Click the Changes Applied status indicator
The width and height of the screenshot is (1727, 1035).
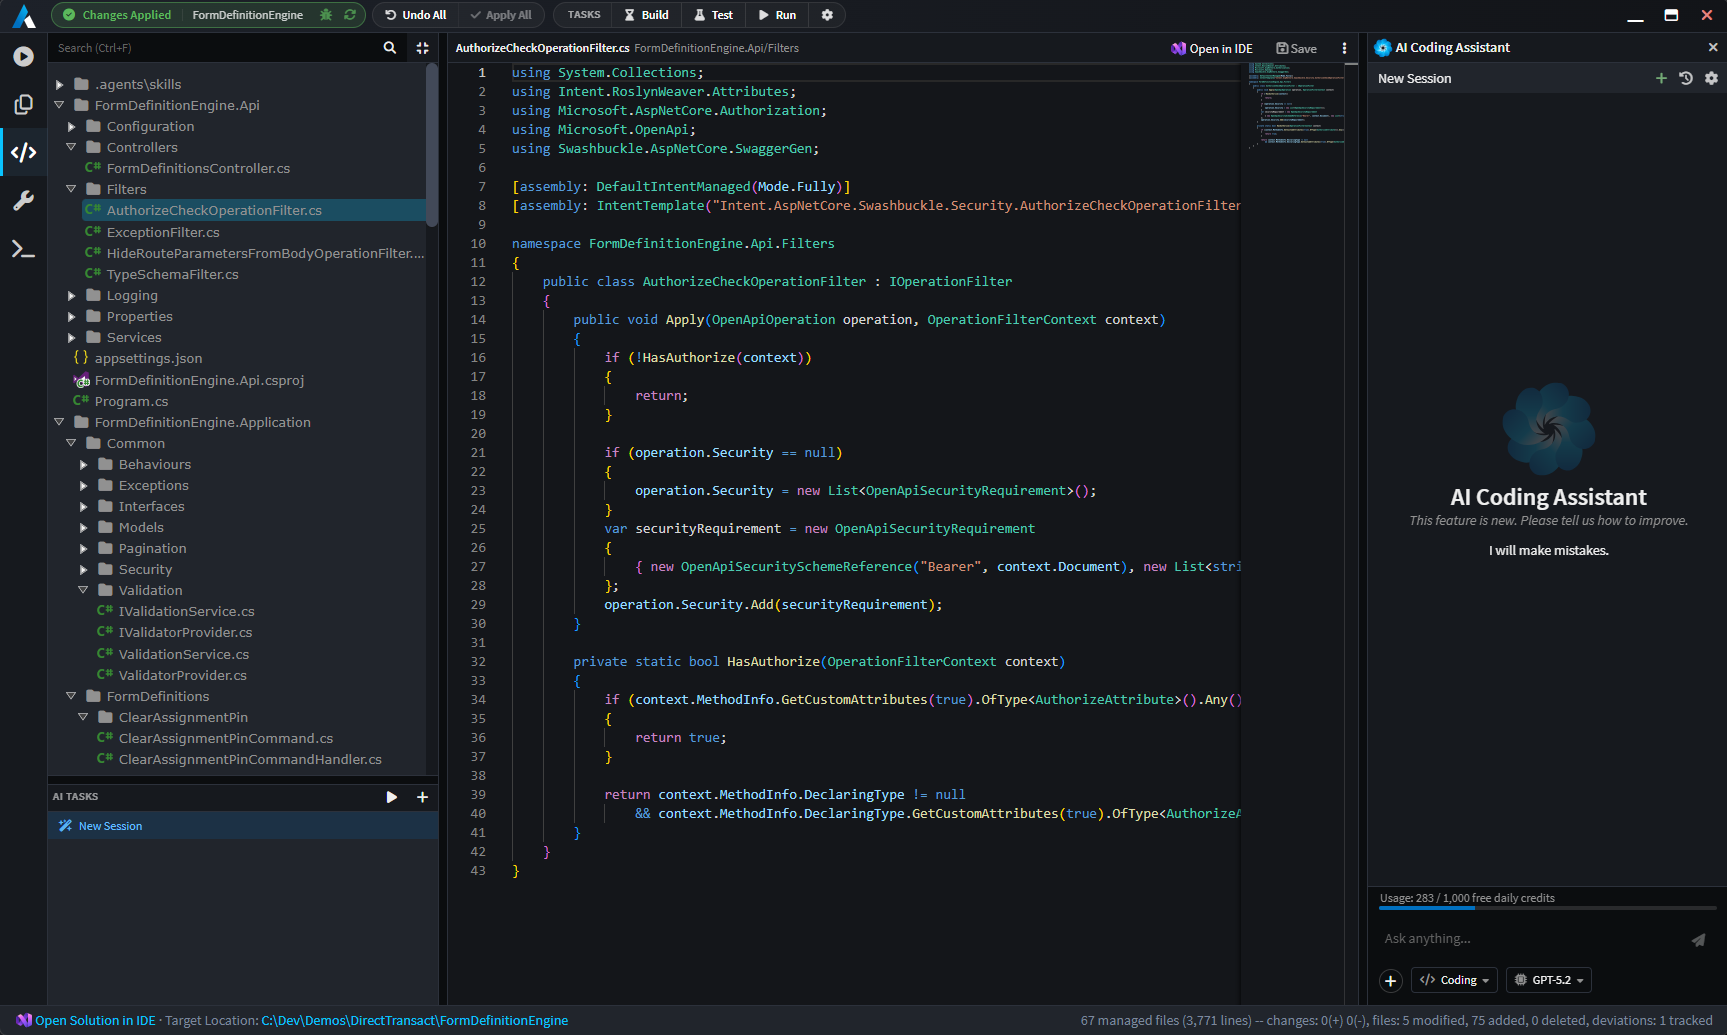coord(117,15)
